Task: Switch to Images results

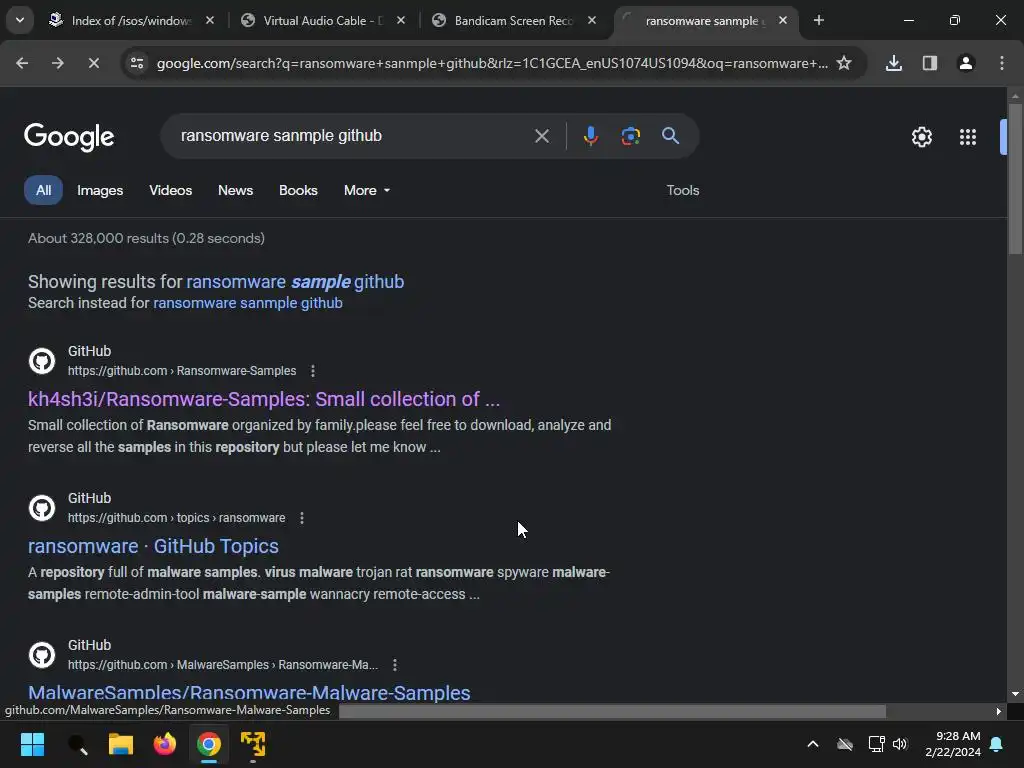Action: point(100,190)
